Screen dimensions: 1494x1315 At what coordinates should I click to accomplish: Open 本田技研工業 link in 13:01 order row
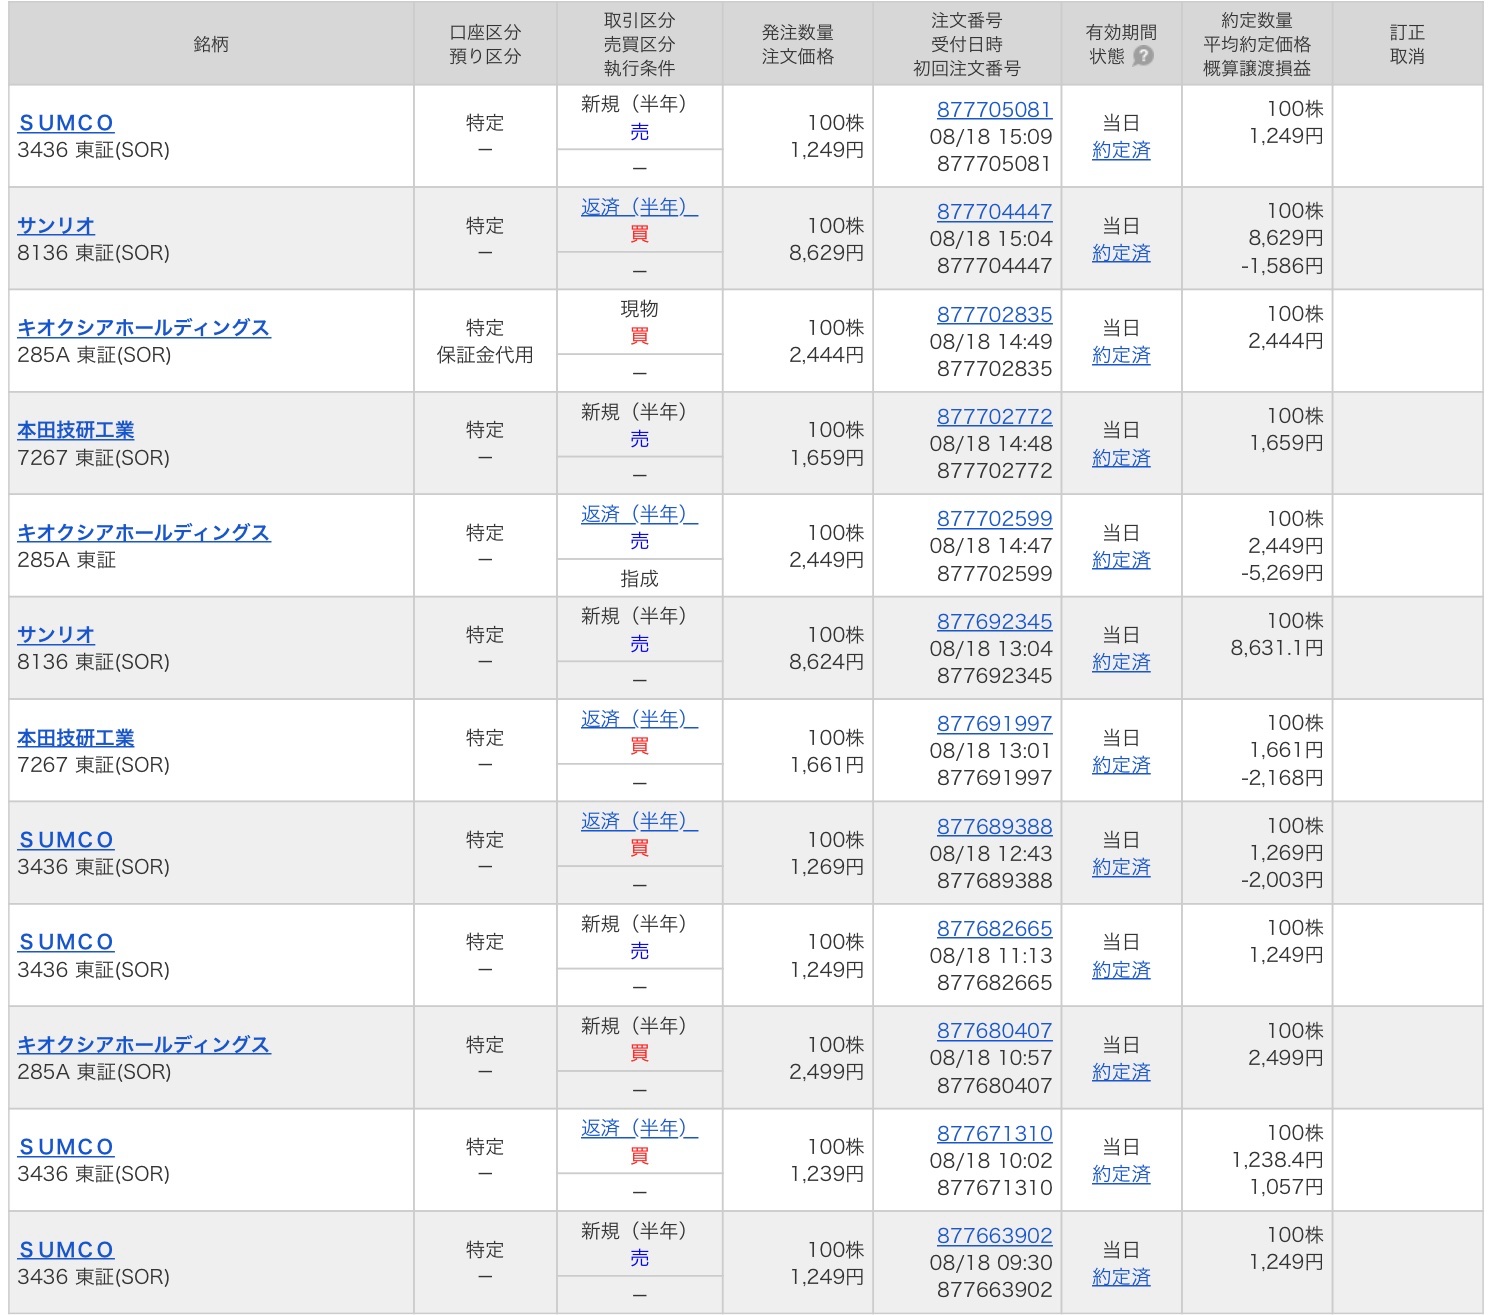(x=76, y=738)
